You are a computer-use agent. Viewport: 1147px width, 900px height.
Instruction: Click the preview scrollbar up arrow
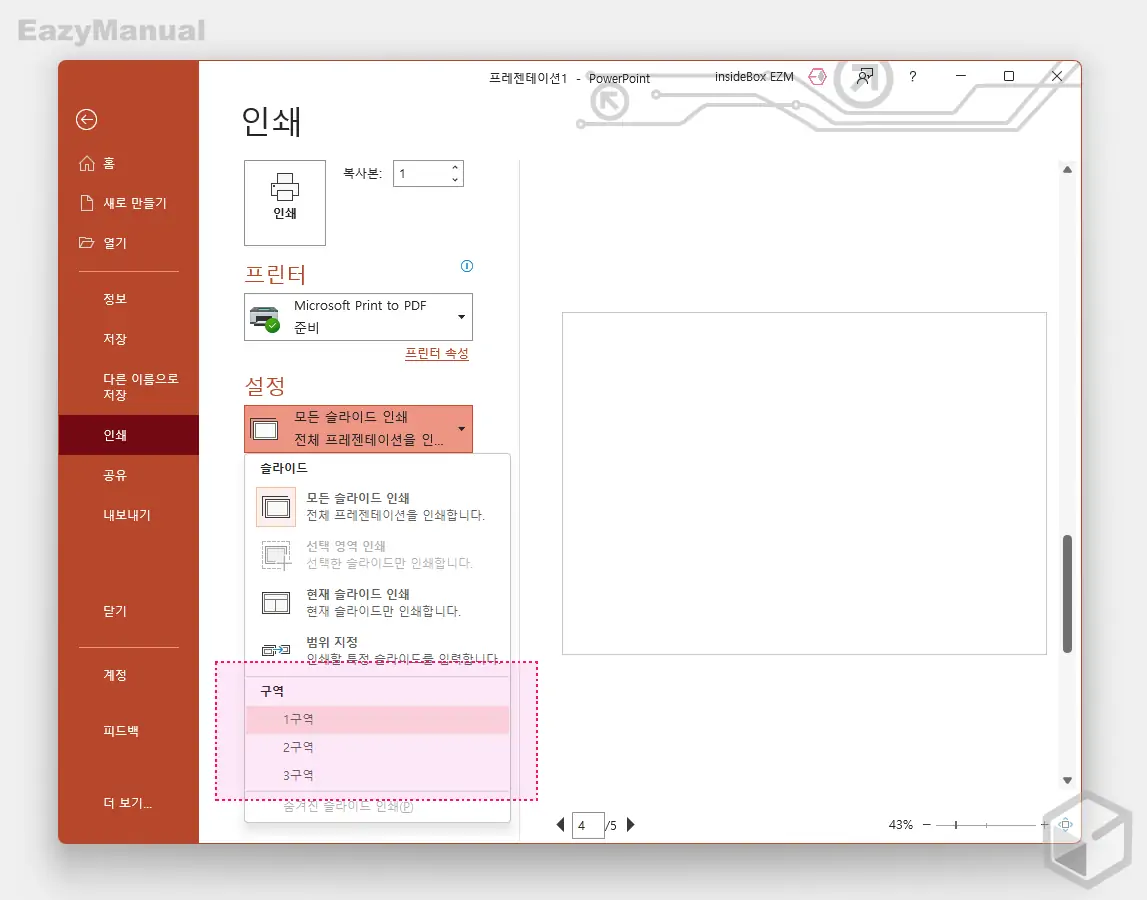pos(1067,170)
